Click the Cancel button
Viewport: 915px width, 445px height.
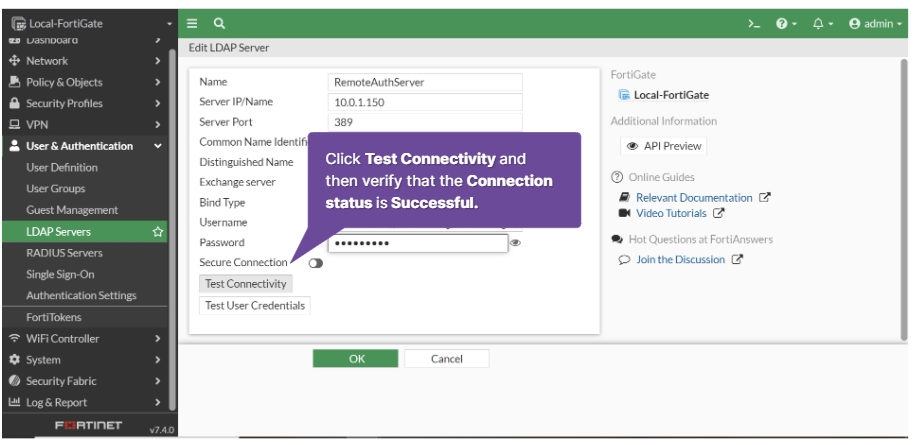click(x=446, y=359)
